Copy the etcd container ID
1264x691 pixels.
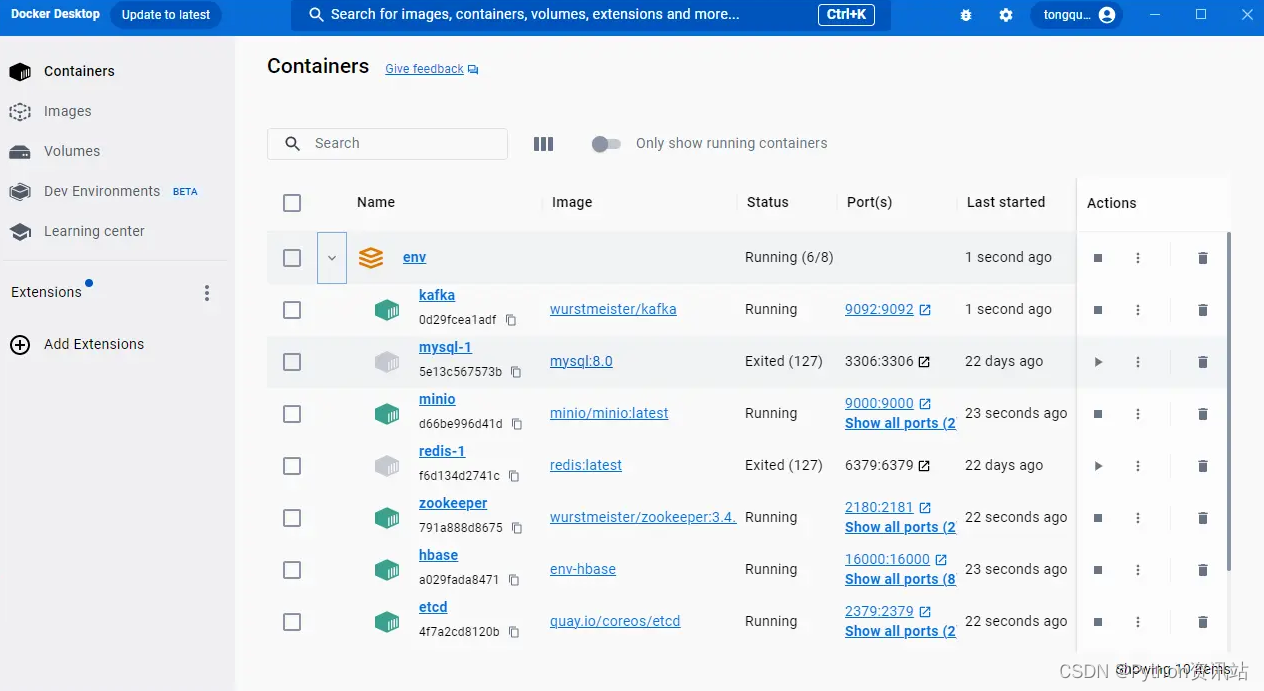click(514, 632)
